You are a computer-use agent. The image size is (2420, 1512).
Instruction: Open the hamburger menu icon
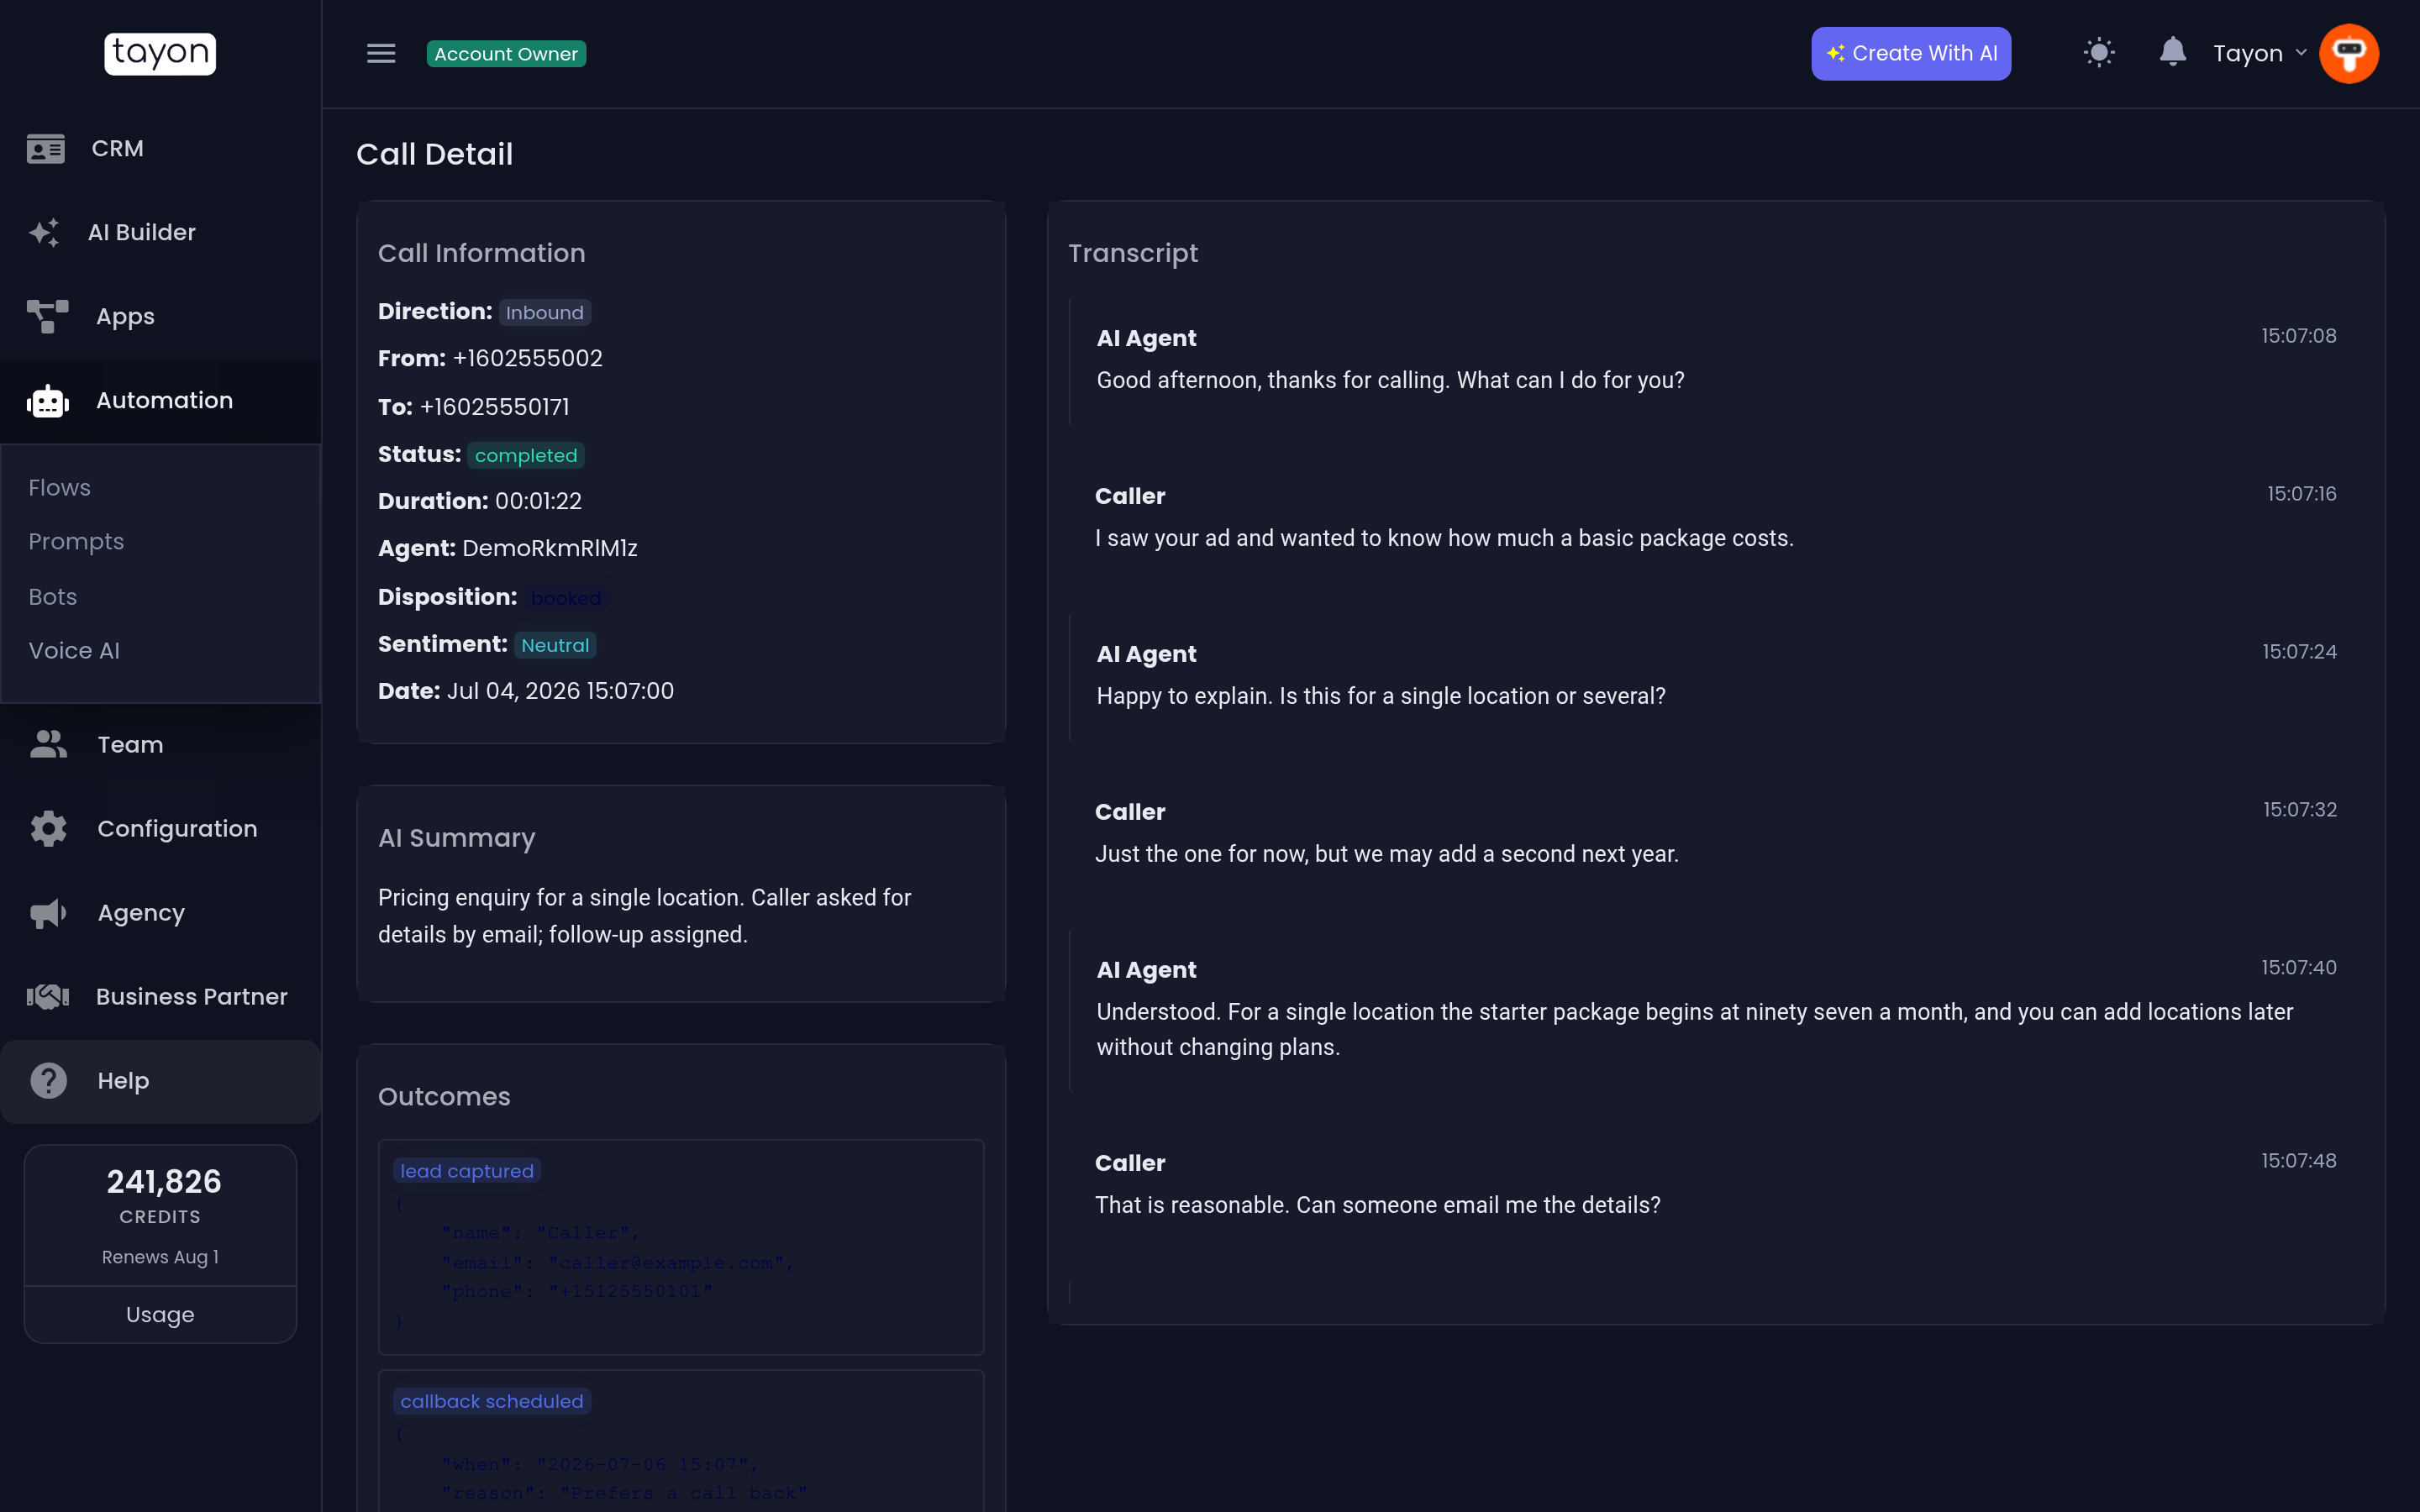click(x=381, y=53)
